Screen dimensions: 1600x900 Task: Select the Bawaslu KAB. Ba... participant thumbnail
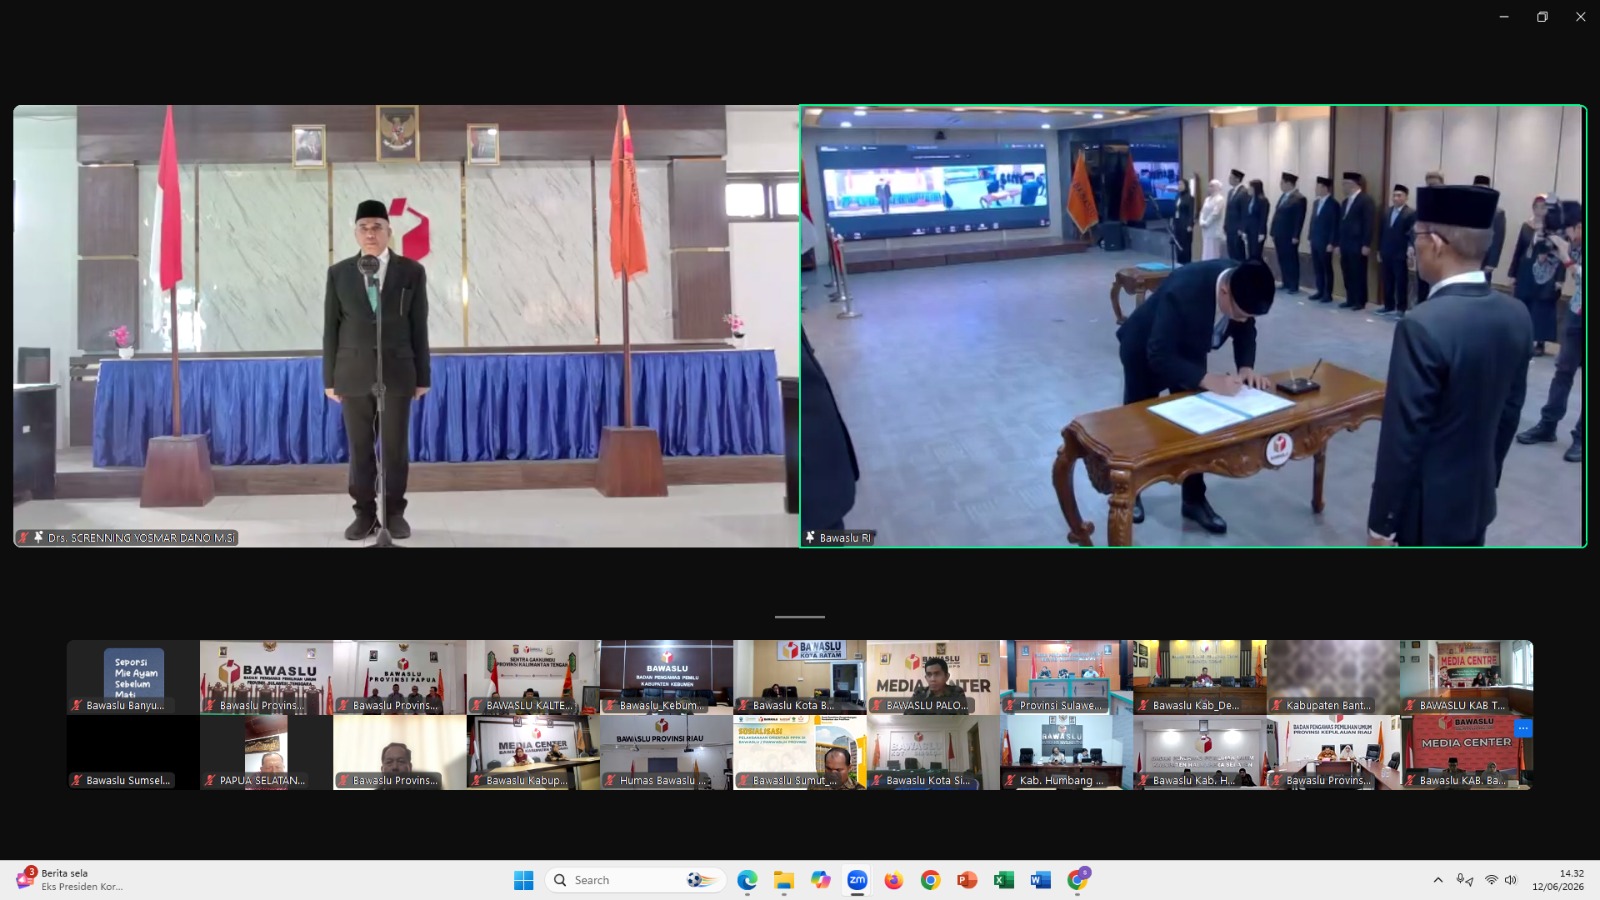(1467, 752)
